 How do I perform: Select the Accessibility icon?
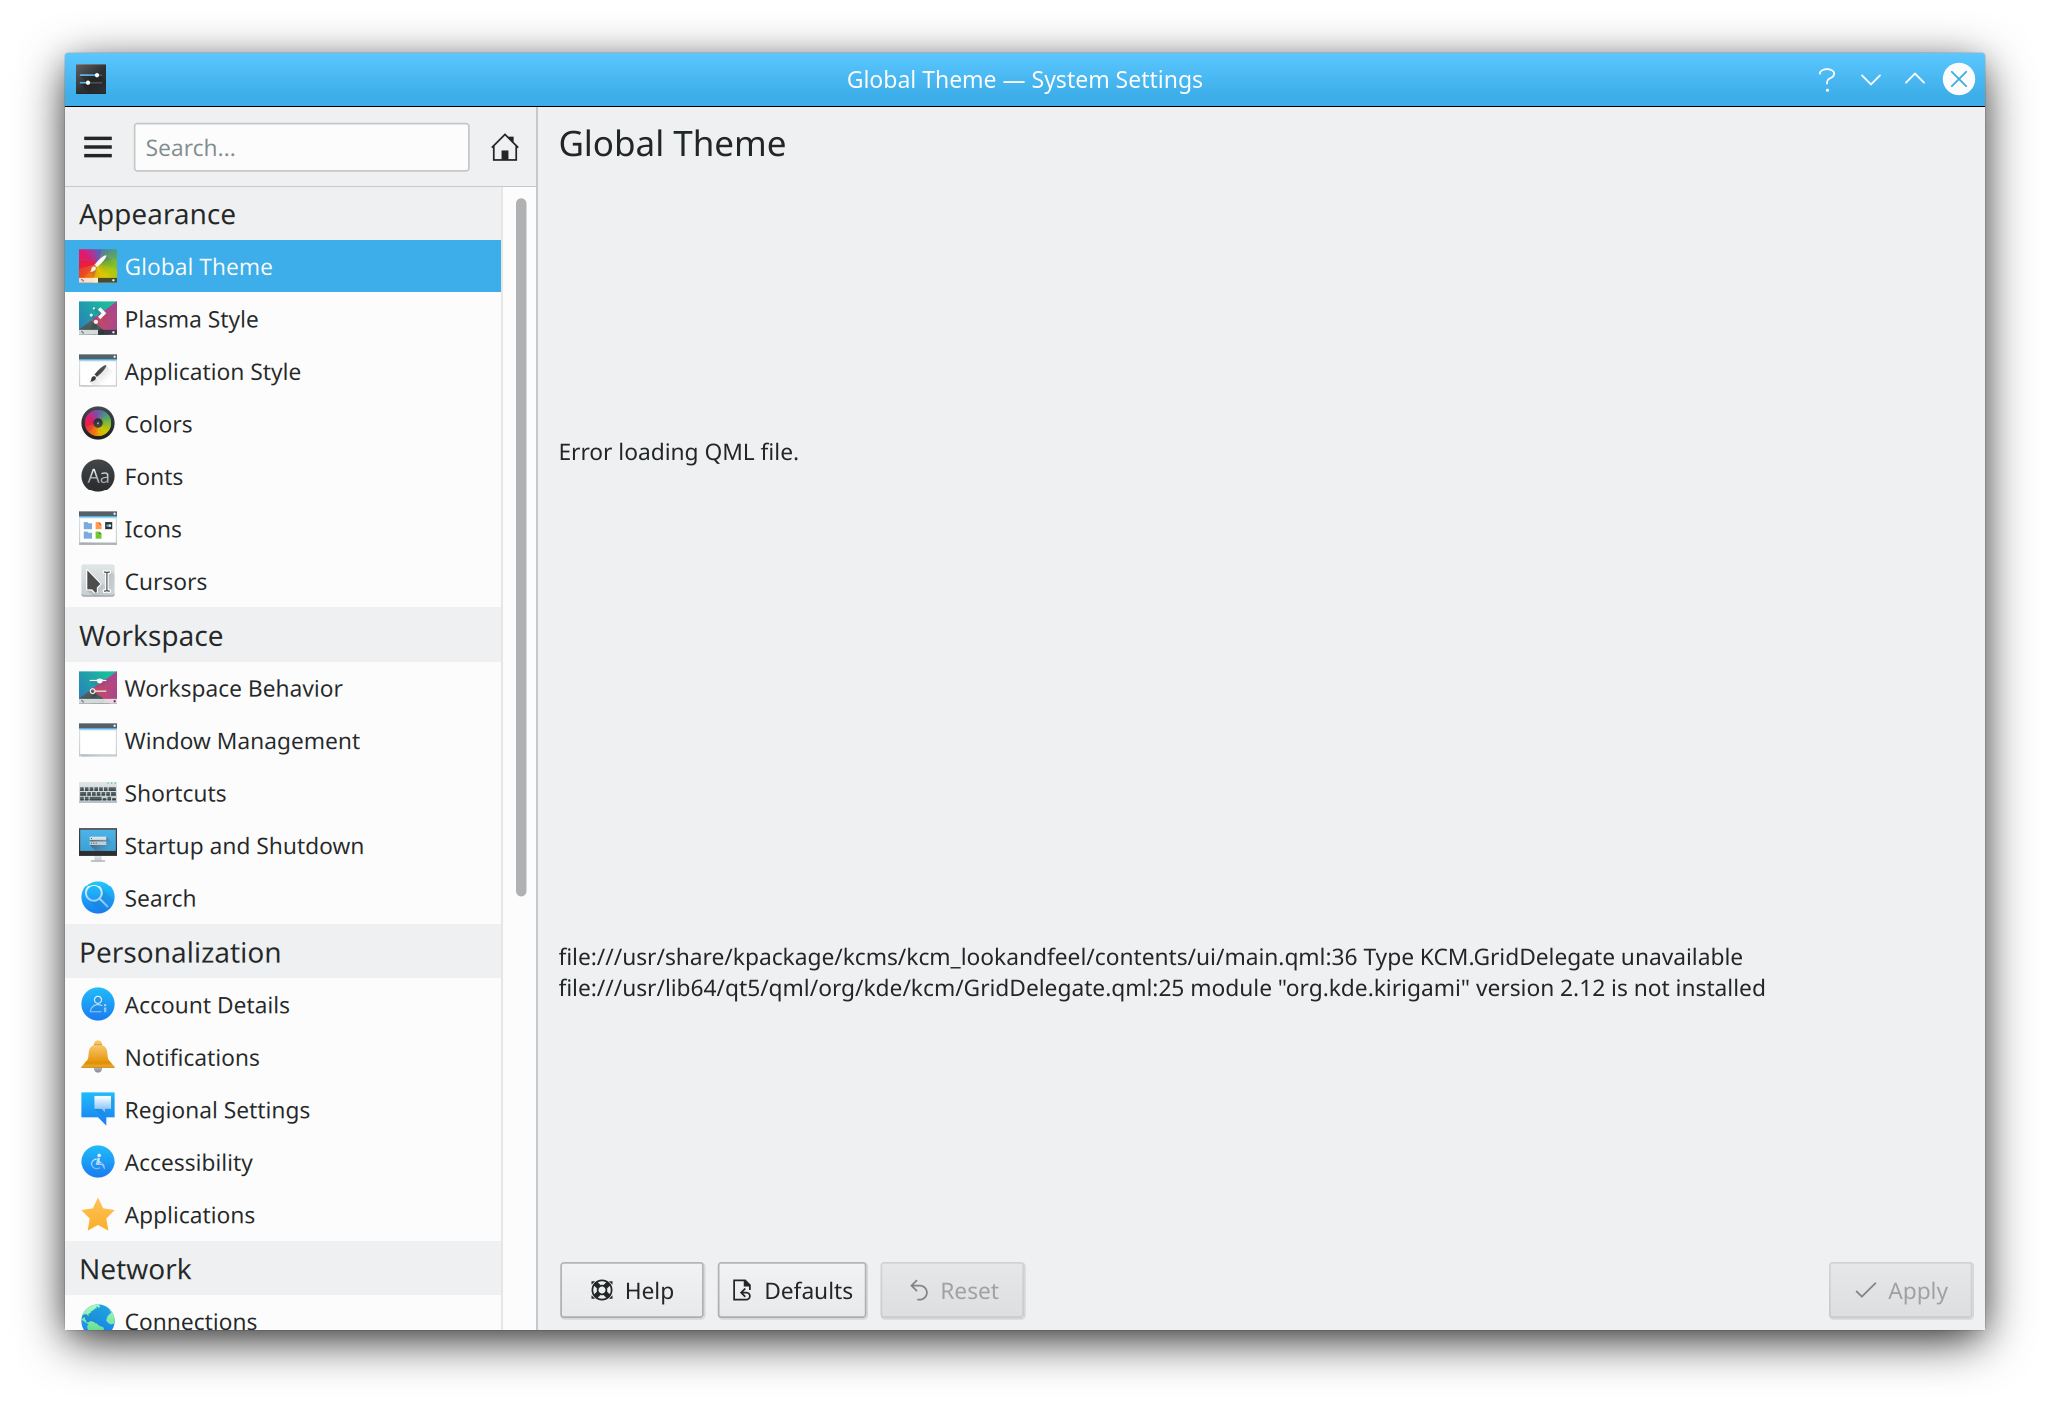97,1162
